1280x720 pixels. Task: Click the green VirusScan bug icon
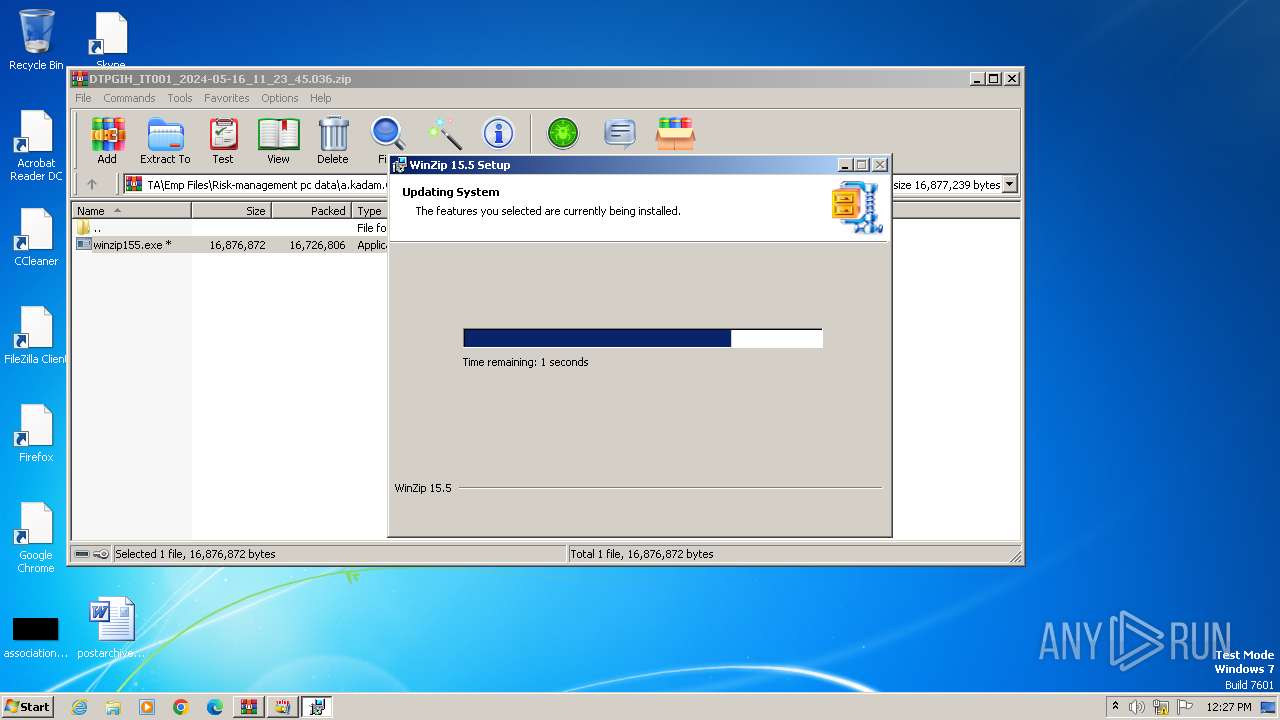(562, 133)
